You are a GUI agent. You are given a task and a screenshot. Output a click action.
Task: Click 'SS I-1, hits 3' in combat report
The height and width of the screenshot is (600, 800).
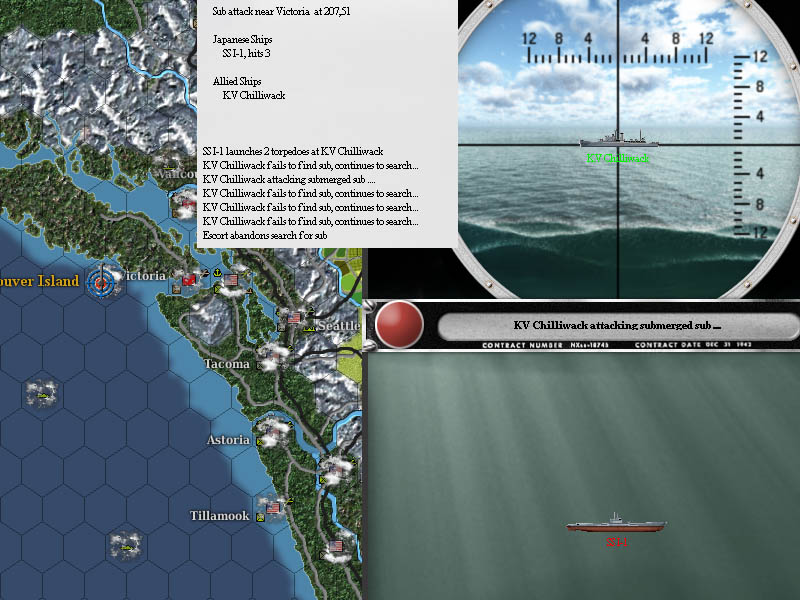(246, 53)
